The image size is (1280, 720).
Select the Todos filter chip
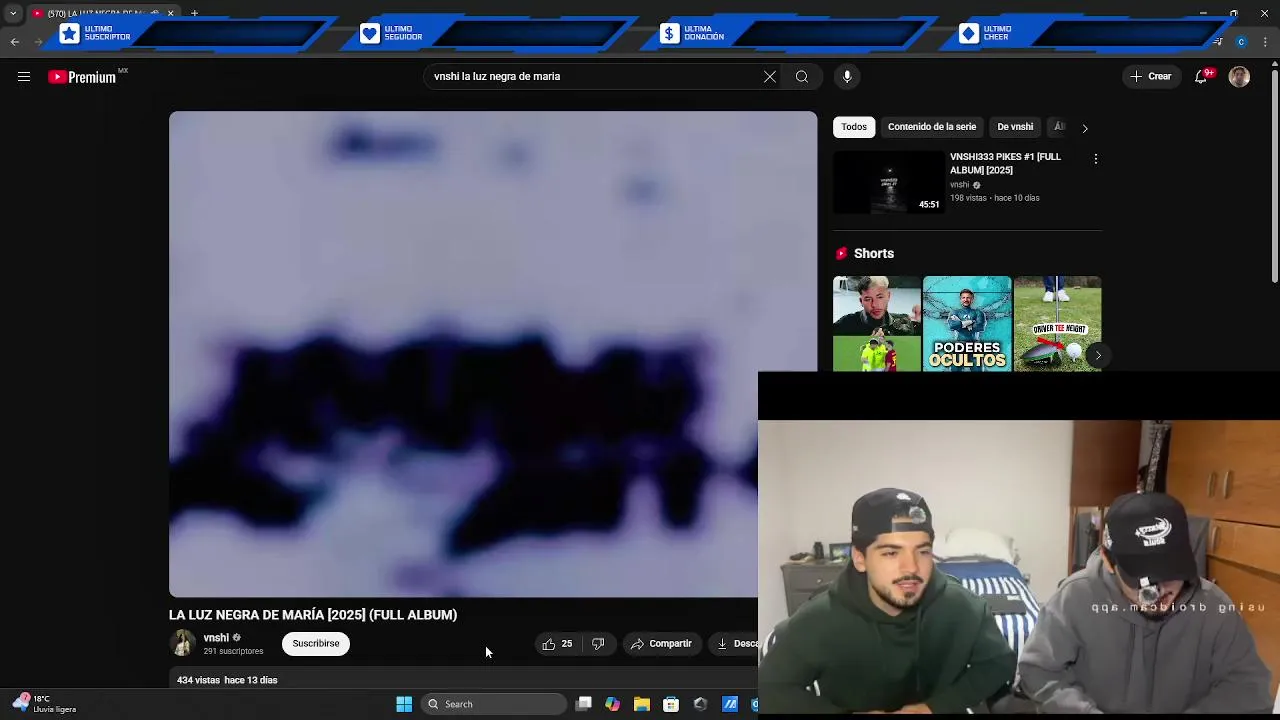pyautogui.click(x=854, y=127)
